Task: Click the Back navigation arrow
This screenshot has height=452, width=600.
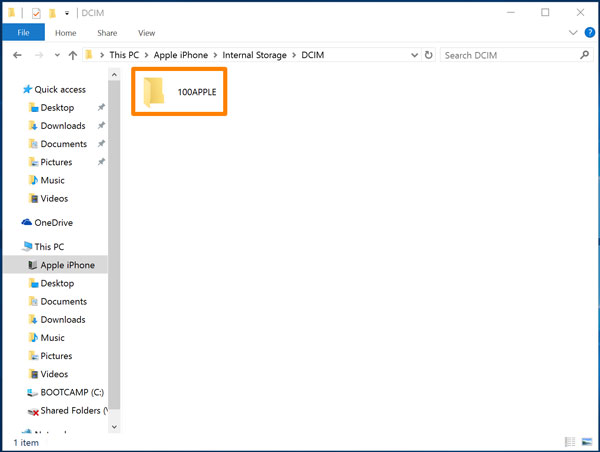Action: [x=17, y=55]
